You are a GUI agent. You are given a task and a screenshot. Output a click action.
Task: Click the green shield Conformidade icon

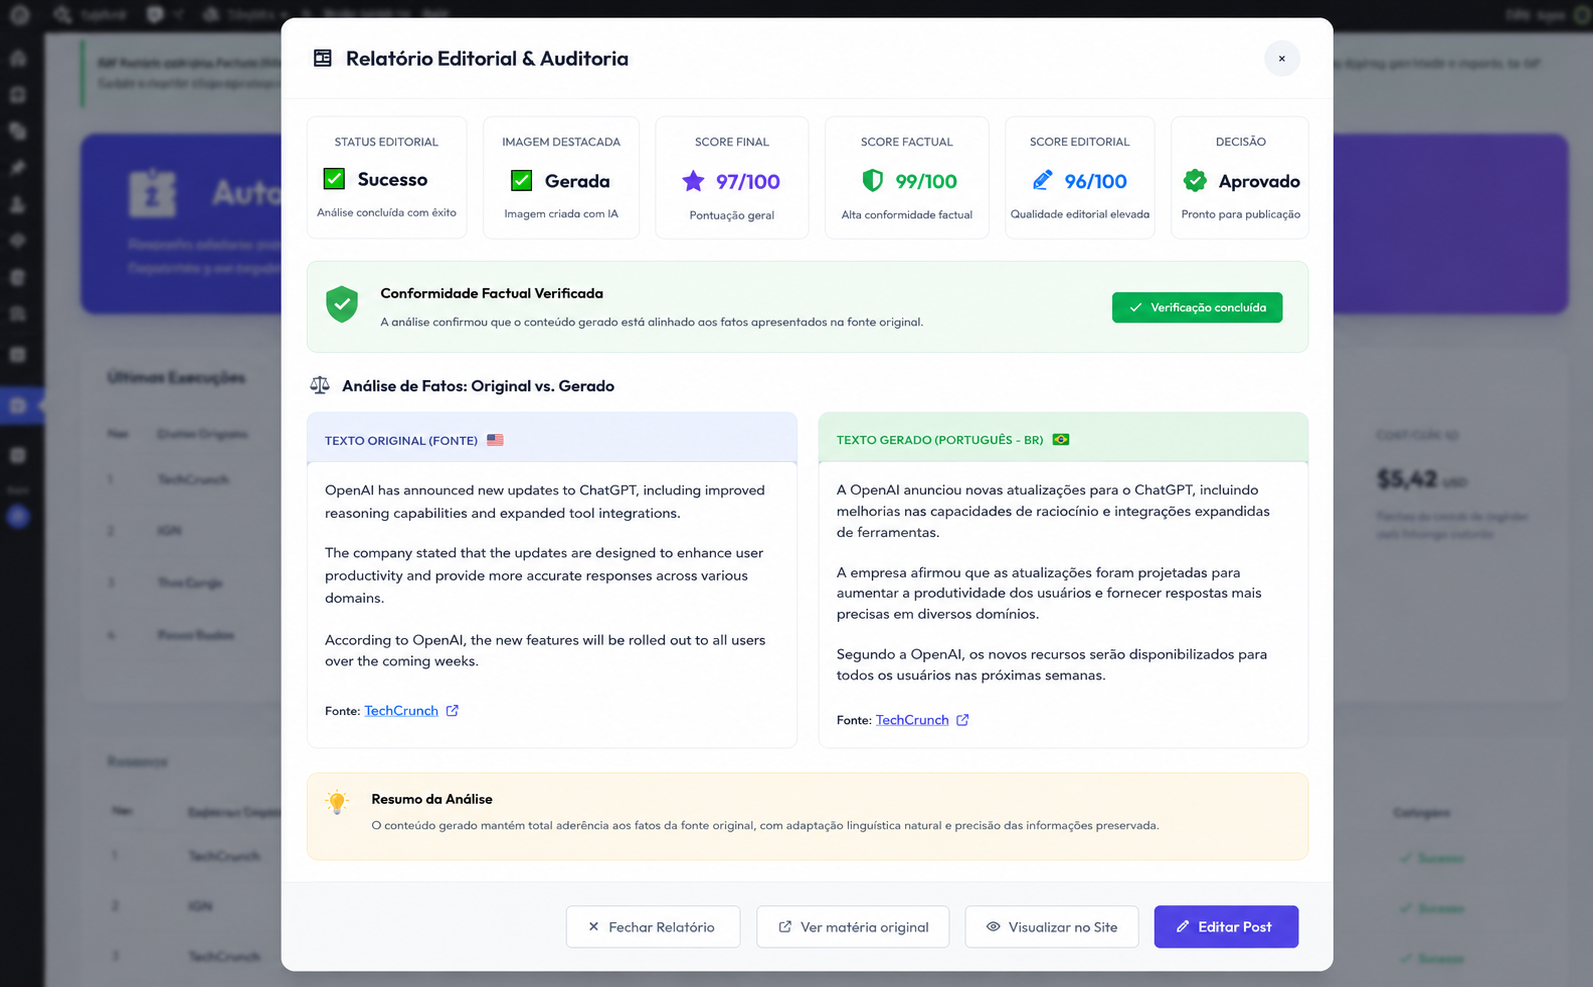click(x=342, y=304)
